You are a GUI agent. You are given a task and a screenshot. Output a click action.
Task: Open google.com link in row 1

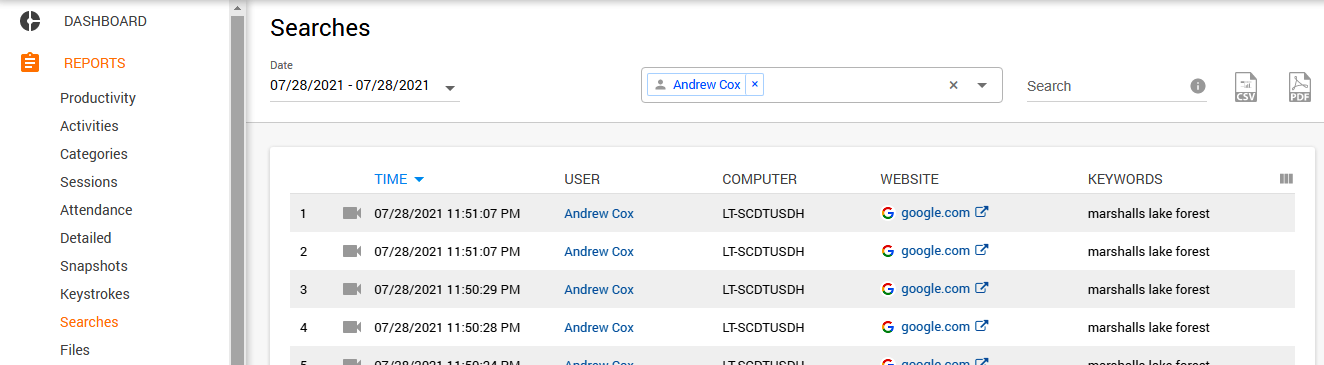pos(935,212)
